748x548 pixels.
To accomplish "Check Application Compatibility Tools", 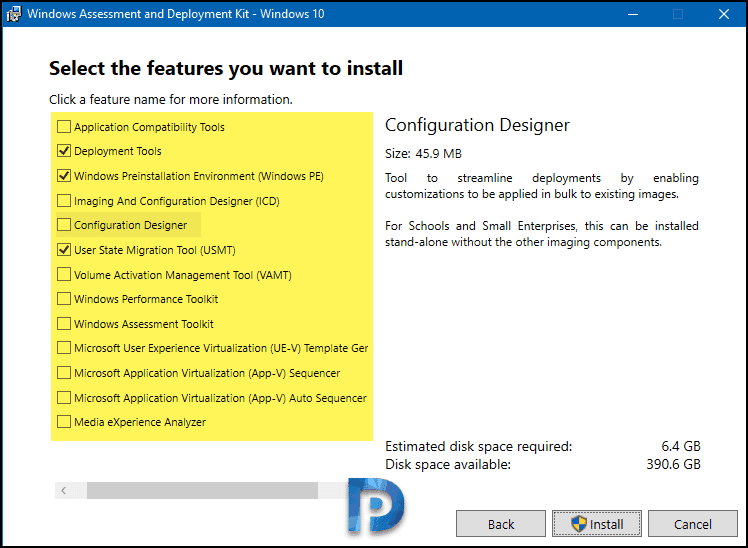I will point(63,127).
